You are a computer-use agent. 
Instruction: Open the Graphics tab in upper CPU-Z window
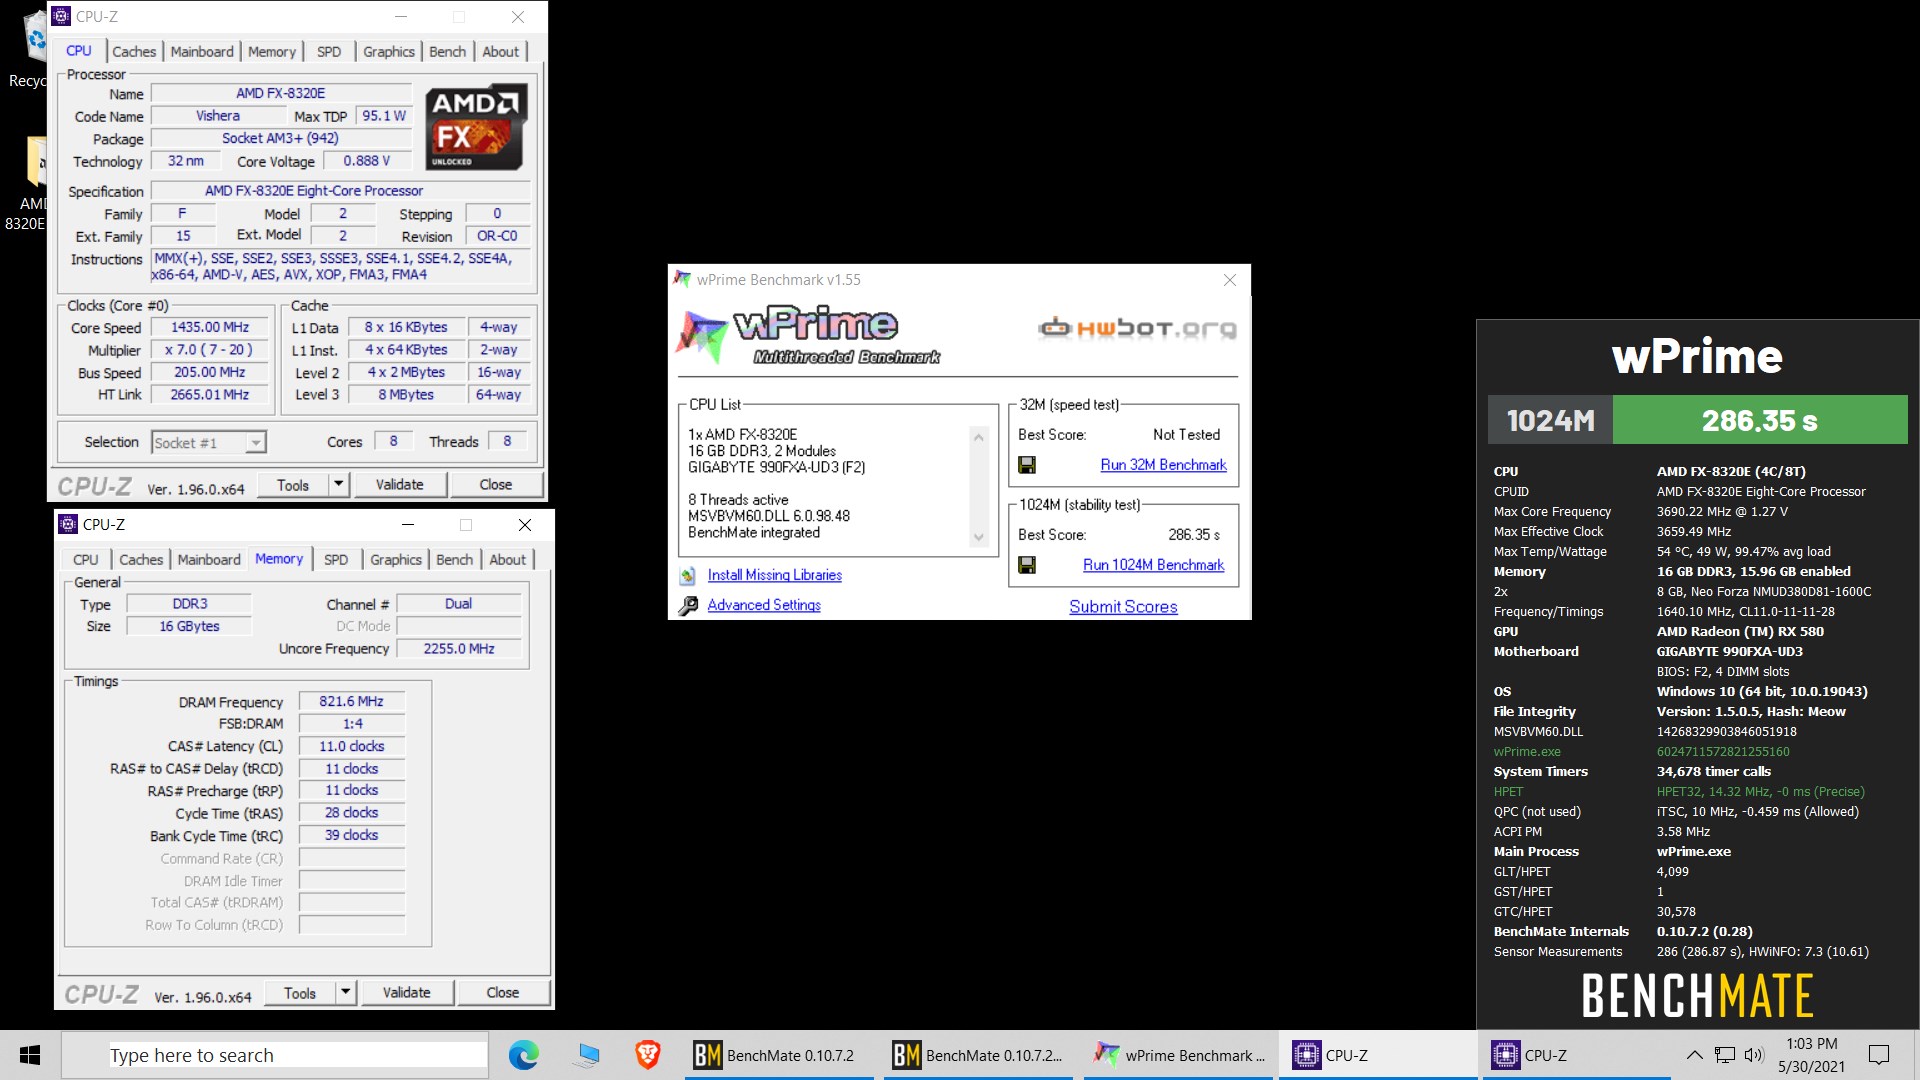click(x=389, y=52)
